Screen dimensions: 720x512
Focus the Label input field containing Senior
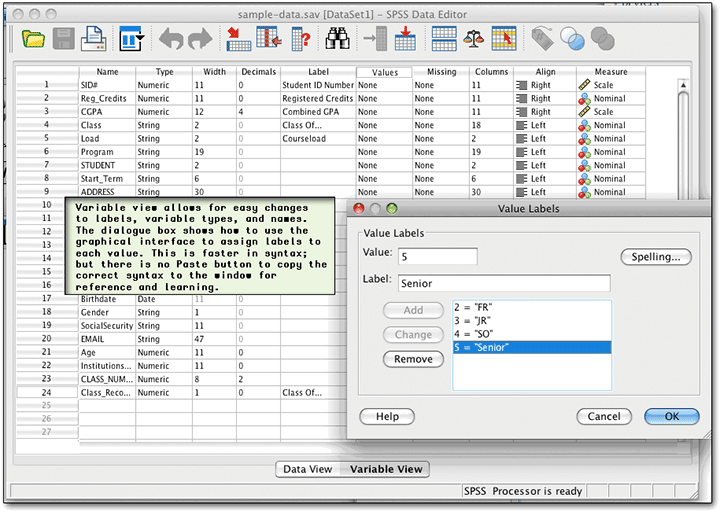504,283
